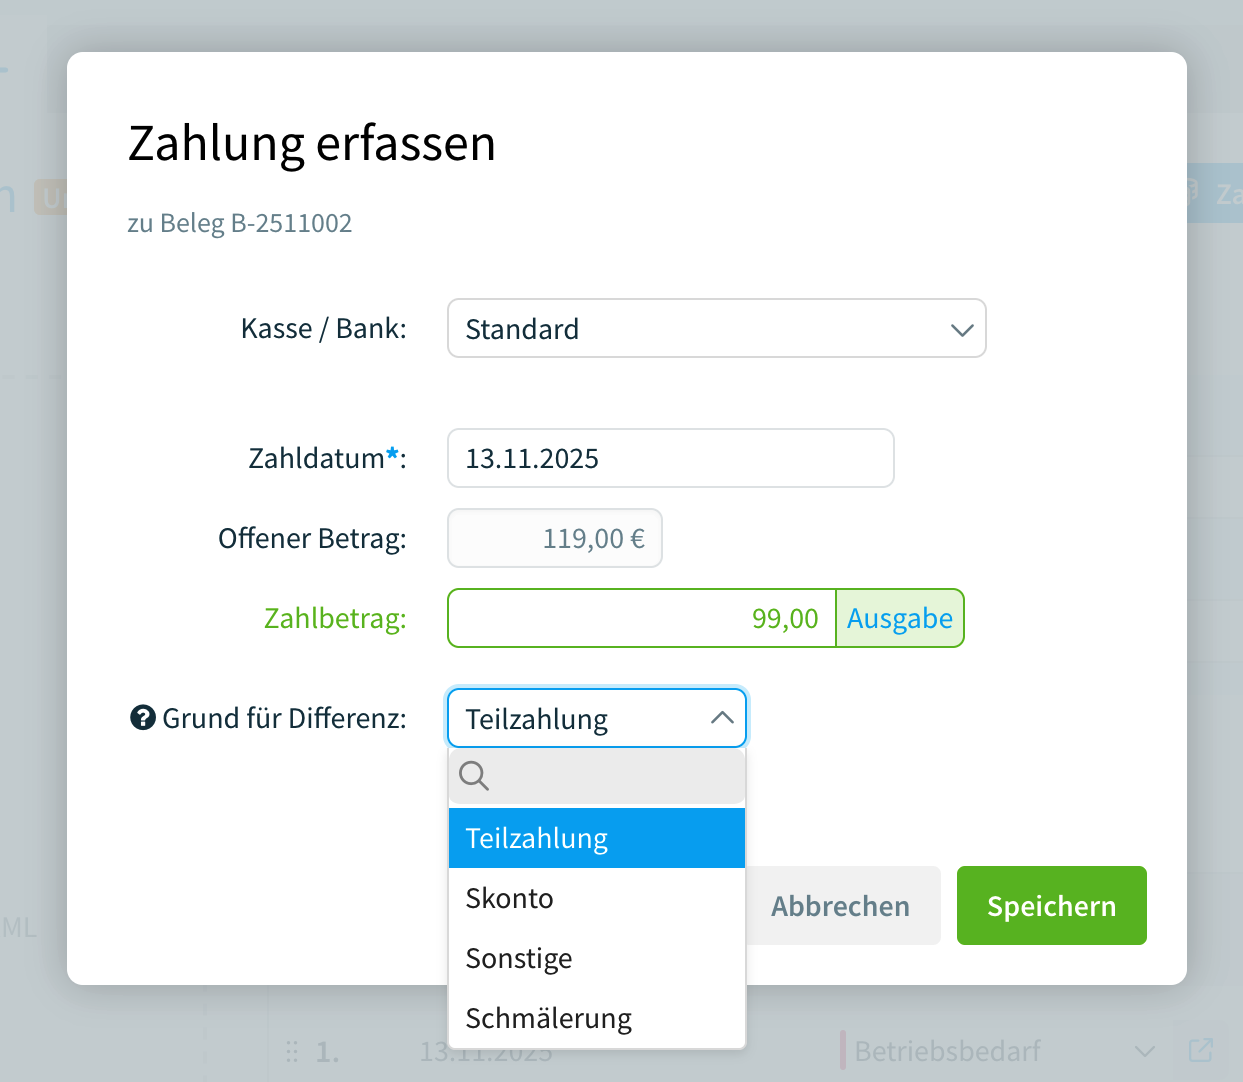
Task: Expand the Betriebsbedarf category dropdown
Action: pos(1144,1051)
